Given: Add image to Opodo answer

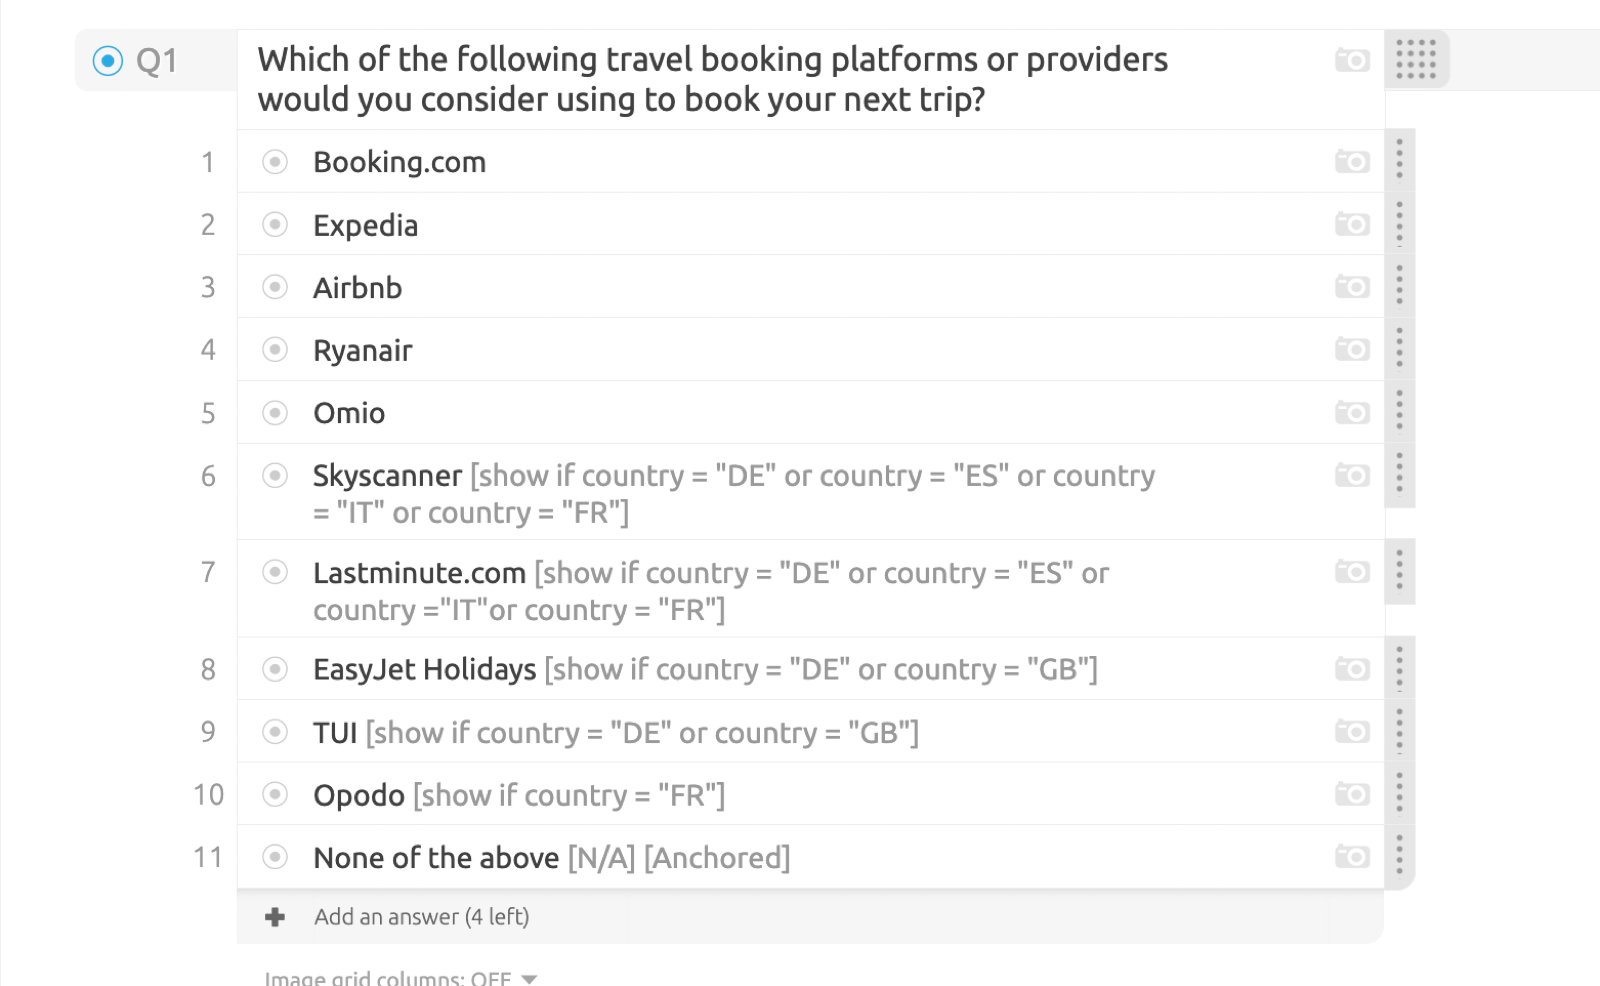Looking at the screenshot, I should (1352, 794).
